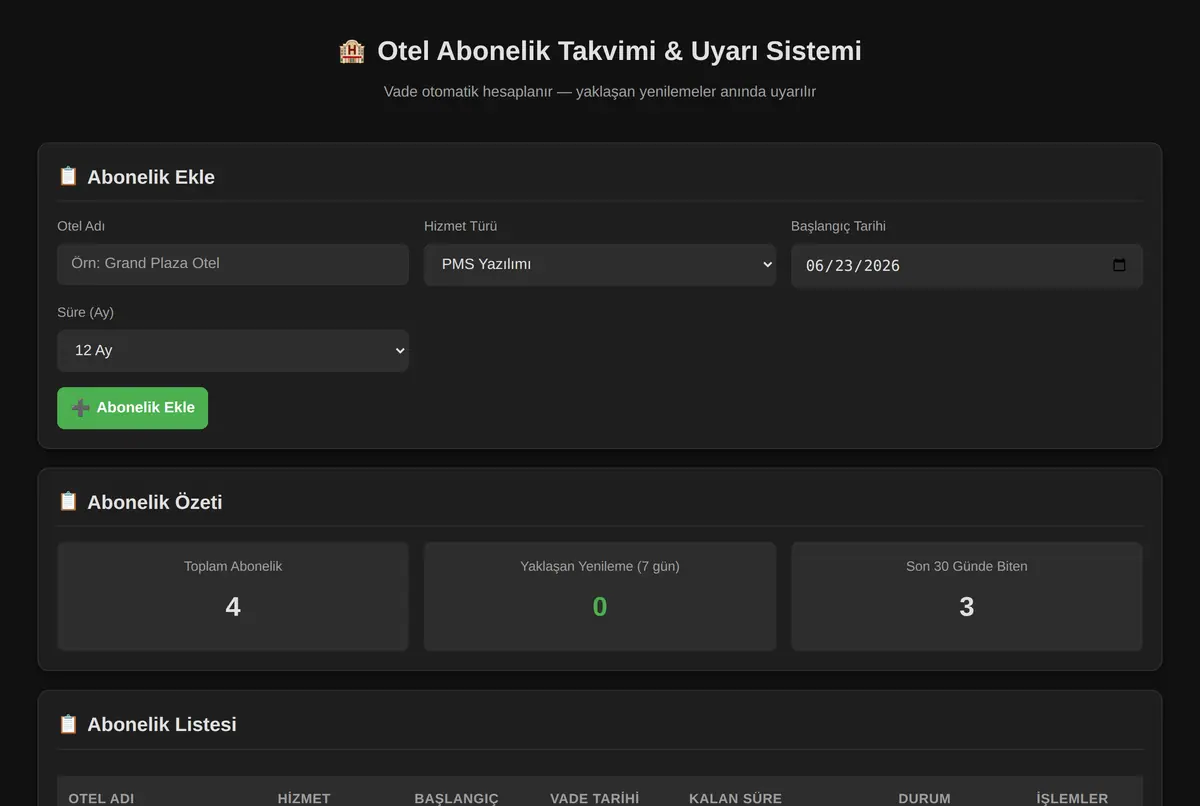Click the Son 30 Günde Biten card
This screenshot has height=806, width=1200.
tap(966, 597)
